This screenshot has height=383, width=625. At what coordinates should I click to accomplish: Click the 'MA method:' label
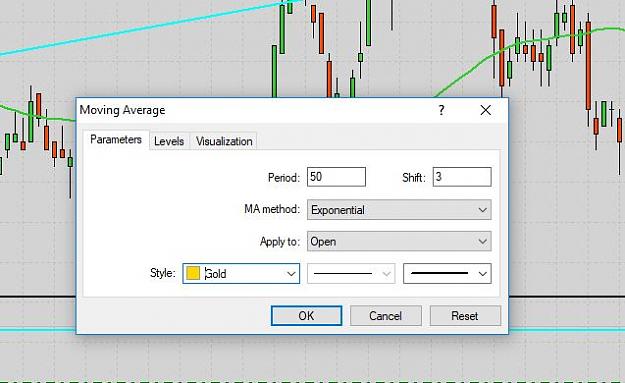pyautogui.click(x=272, y=209)
